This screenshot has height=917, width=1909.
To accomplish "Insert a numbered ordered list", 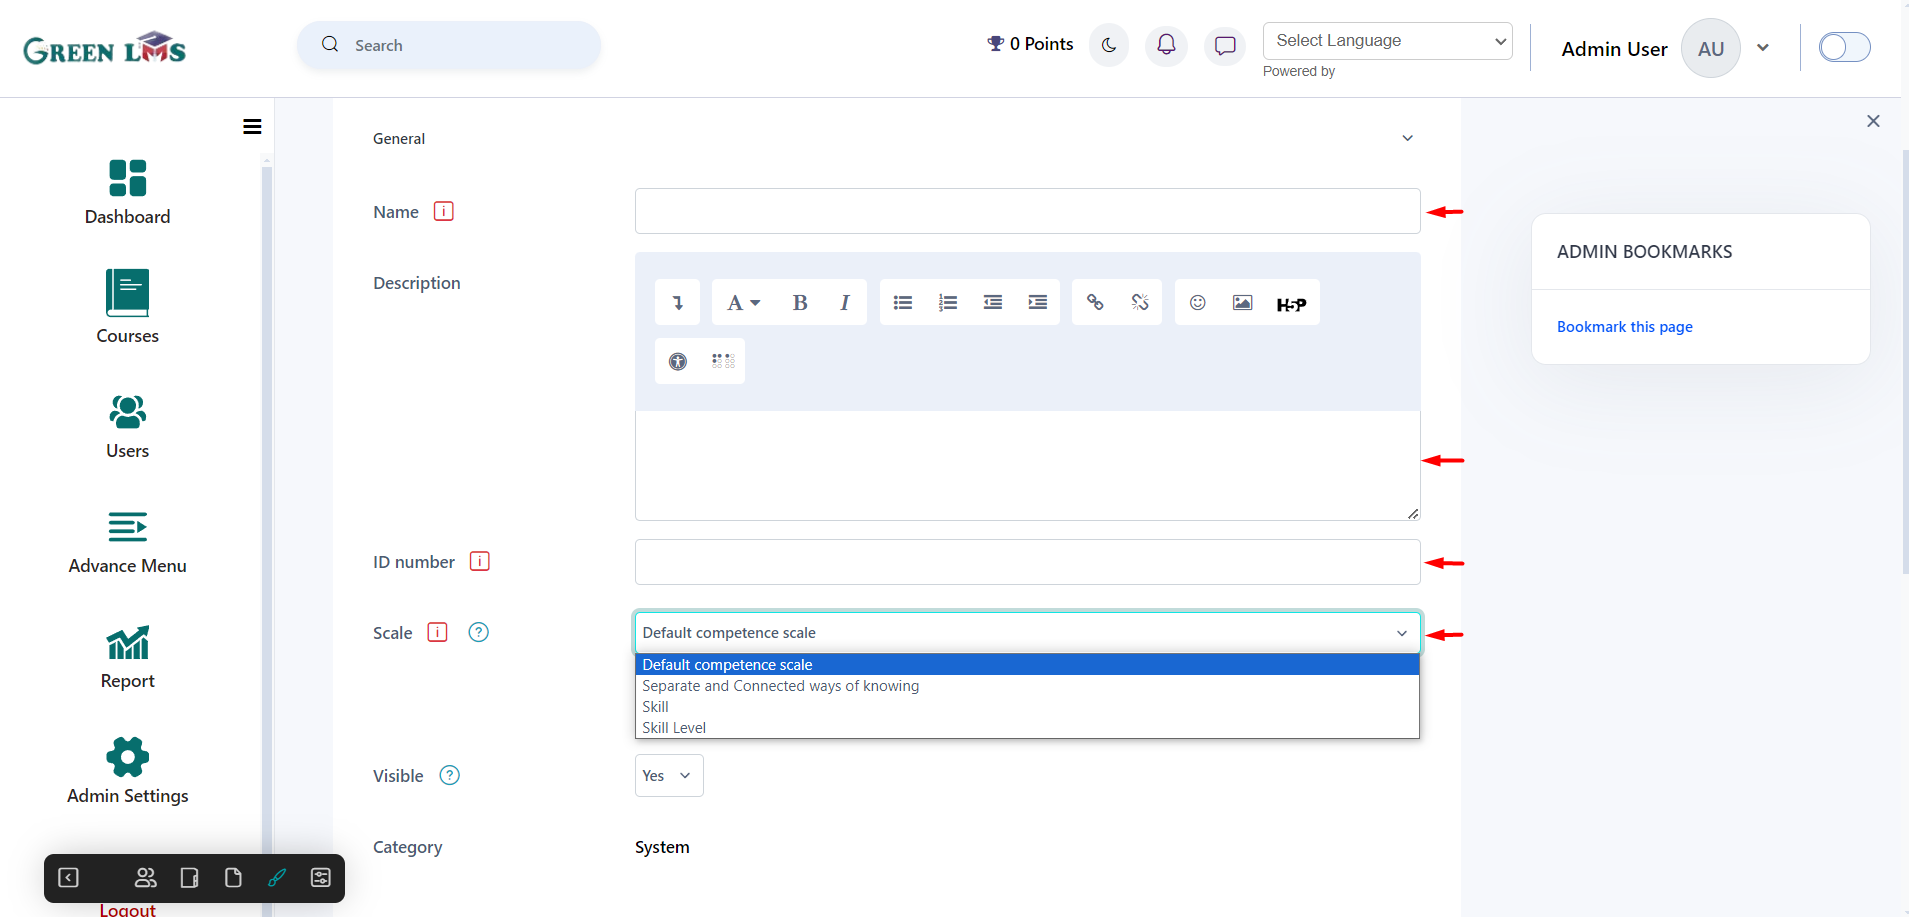I will coord(948,303).
